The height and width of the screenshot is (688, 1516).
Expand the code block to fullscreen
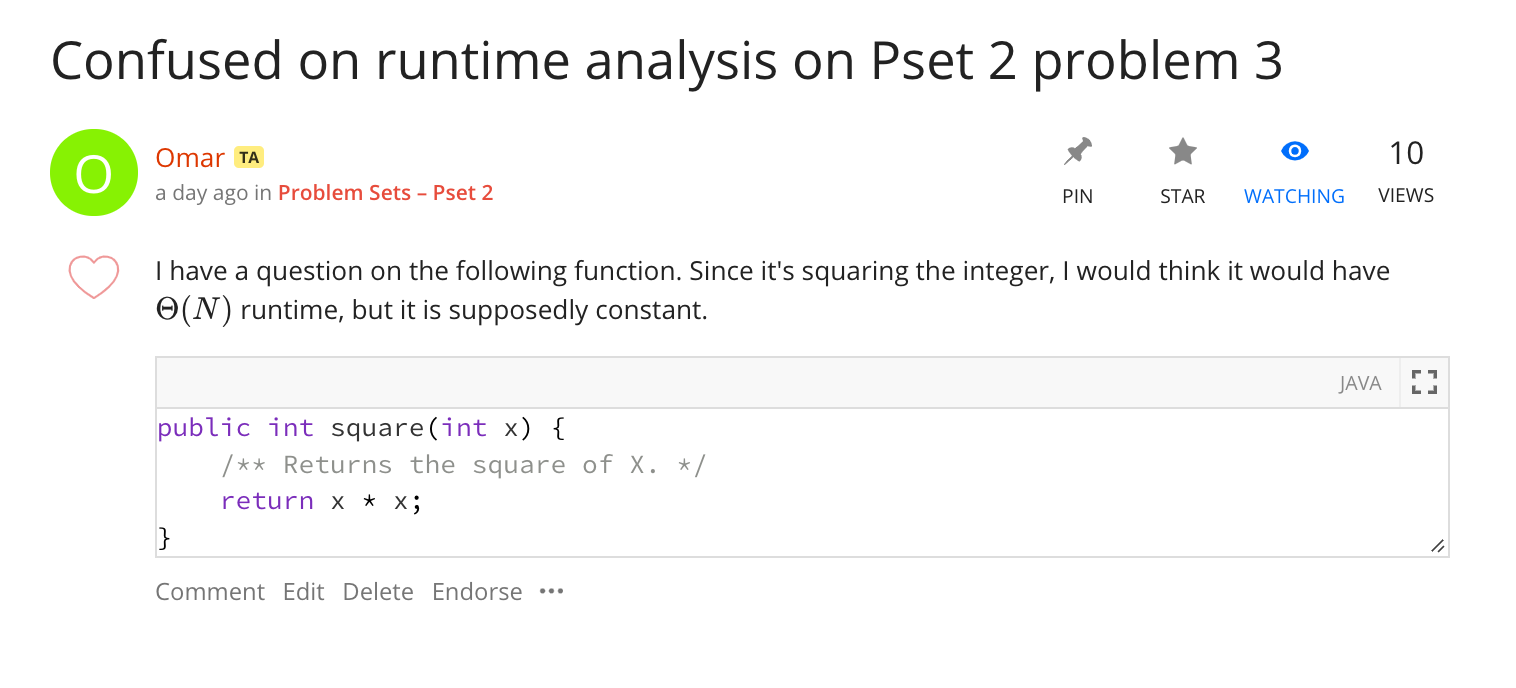pyautogui.click(x=1423, y=382)
